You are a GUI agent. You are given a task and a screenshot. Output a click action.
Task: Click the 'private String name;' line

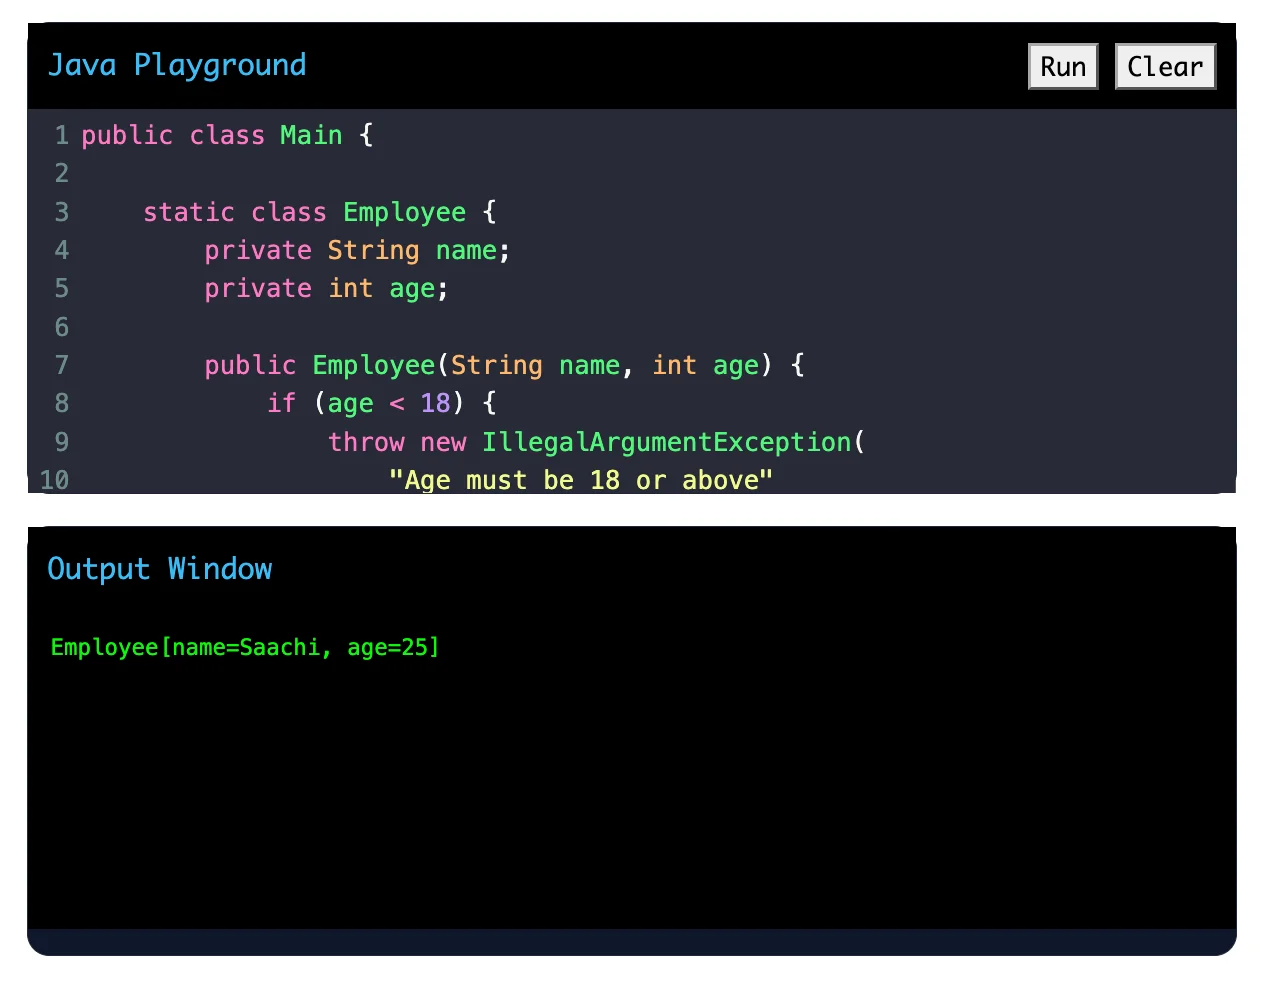point(357,250)
